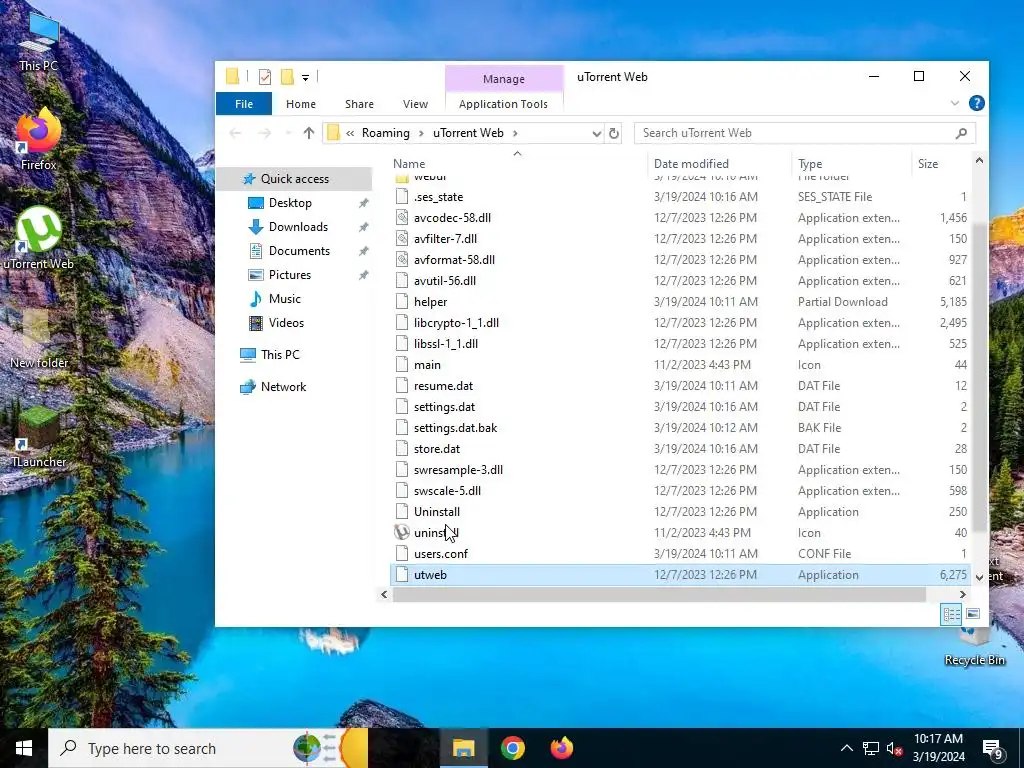Go up one folder level
Viewport: 1024px width, 768px height.
309,133
